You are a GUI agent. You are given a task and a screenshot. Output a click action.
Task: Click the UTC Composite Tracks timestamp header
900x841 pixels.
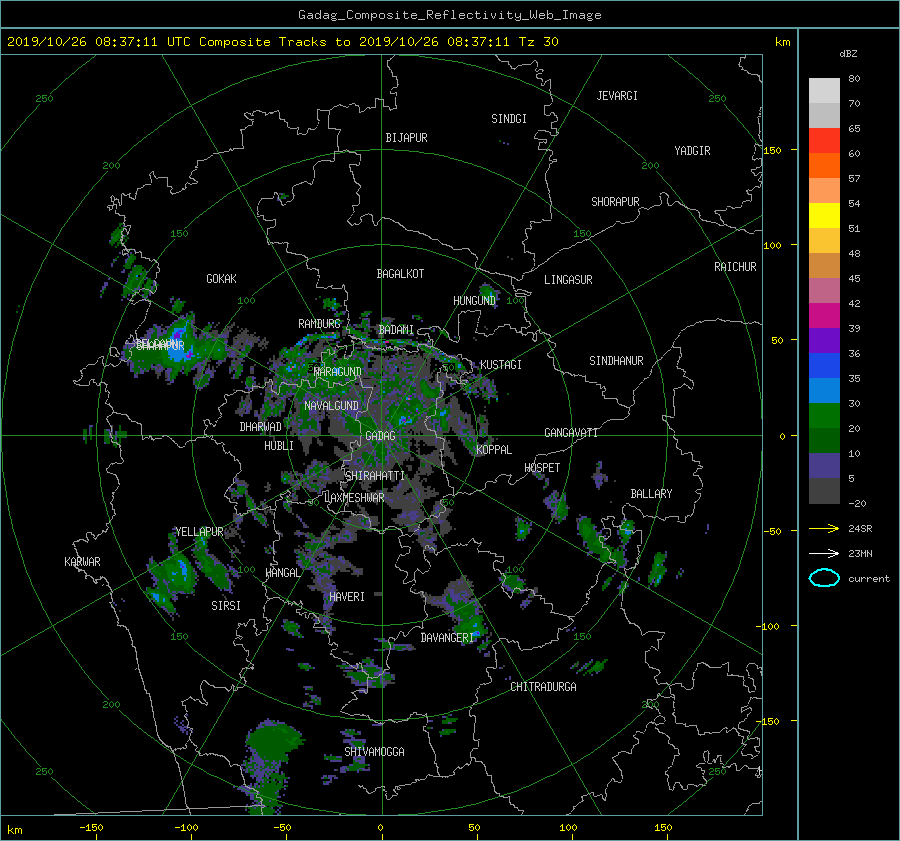282,42
